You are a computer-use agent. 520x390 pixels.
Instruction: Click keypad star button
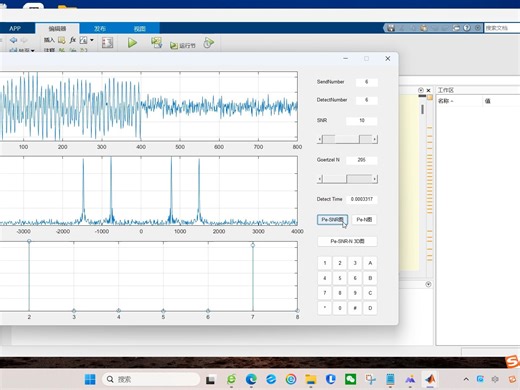pyautogui.click(x=325, y=308)
